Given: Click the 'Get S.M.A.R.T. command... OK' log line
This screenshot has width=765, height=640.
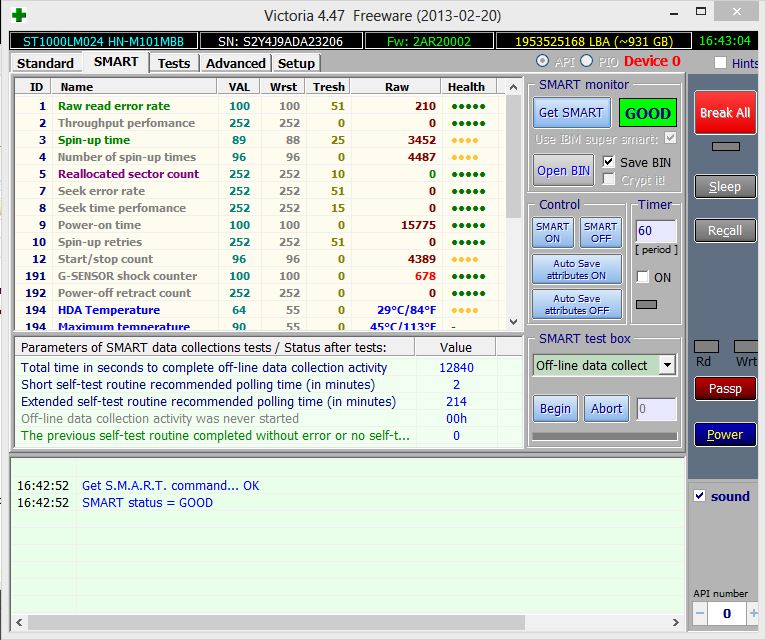Looking at the screenshot, I should (x=170, y=485).
